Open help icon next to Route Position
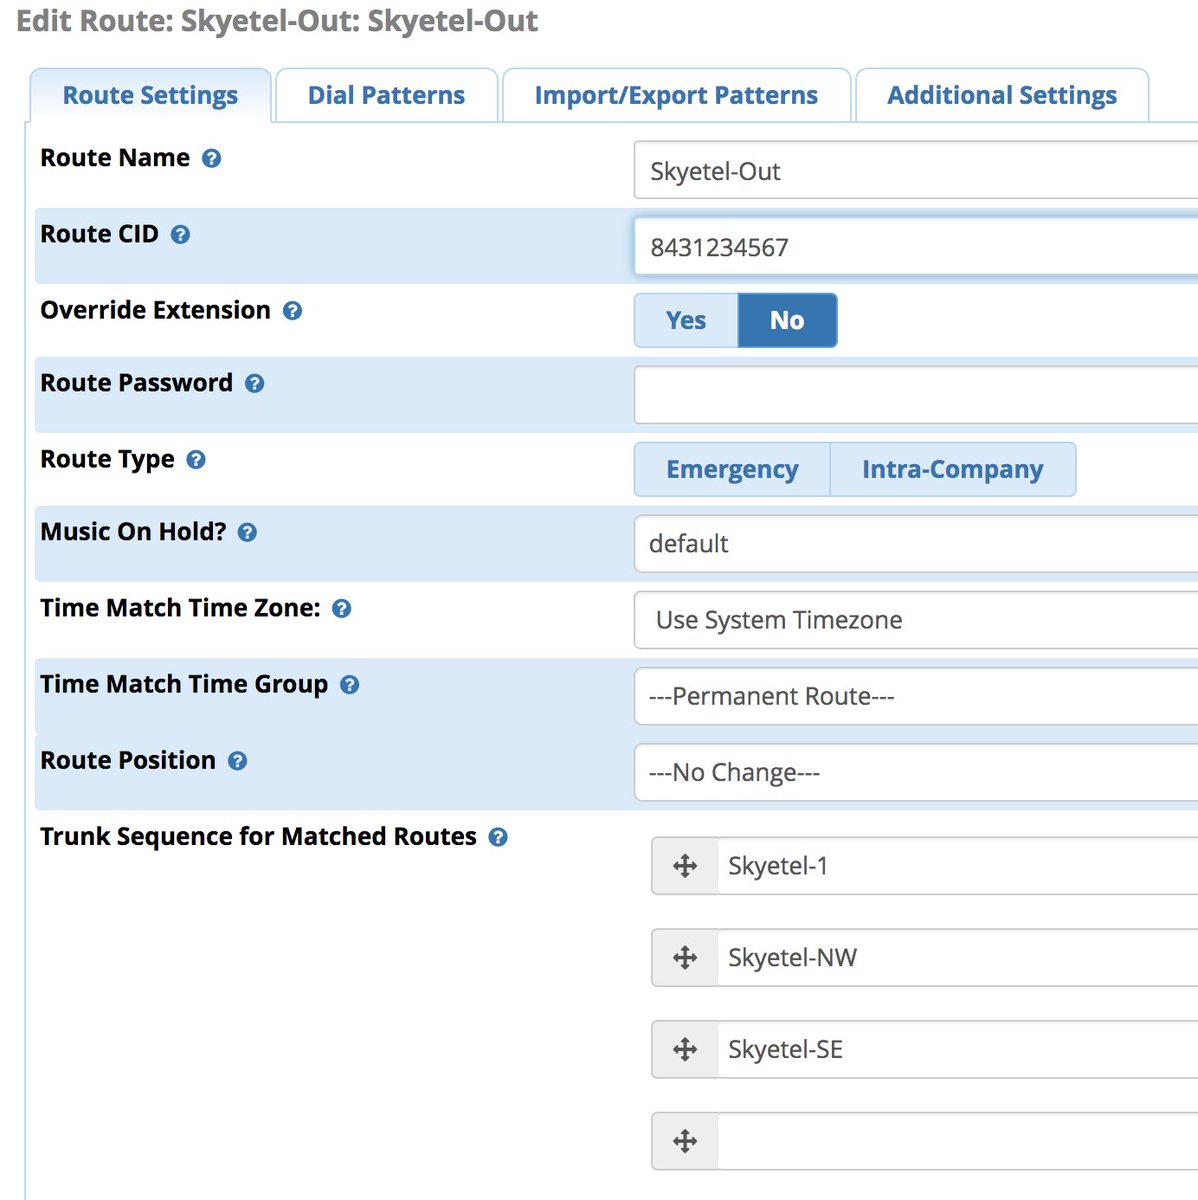The width and height of the screenshot is (1198, 1200). [x=237, y=760]
